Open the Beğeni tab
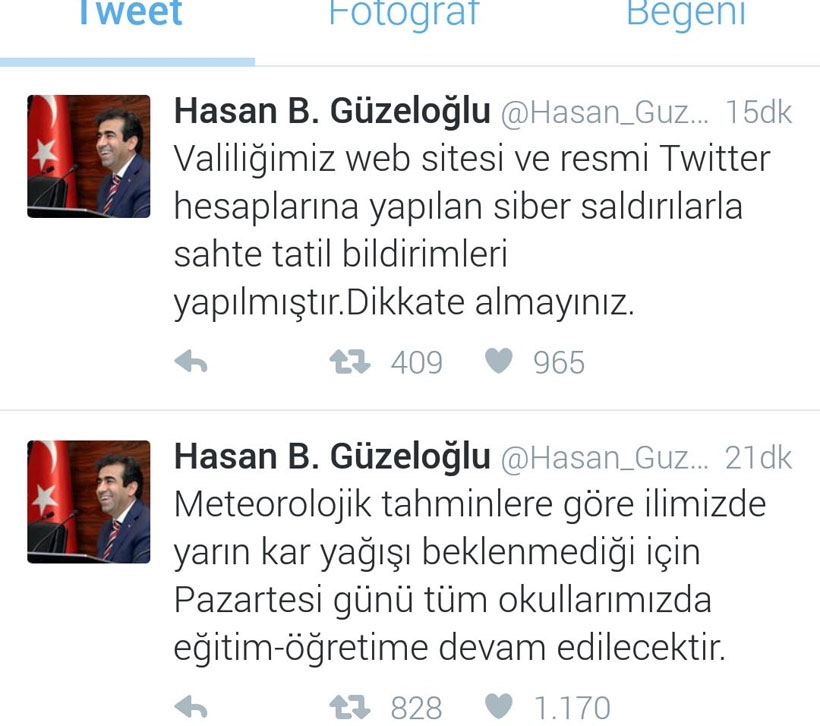Viewport: 820px width, 726px height. pyautogui.click(x=686, y=13)
